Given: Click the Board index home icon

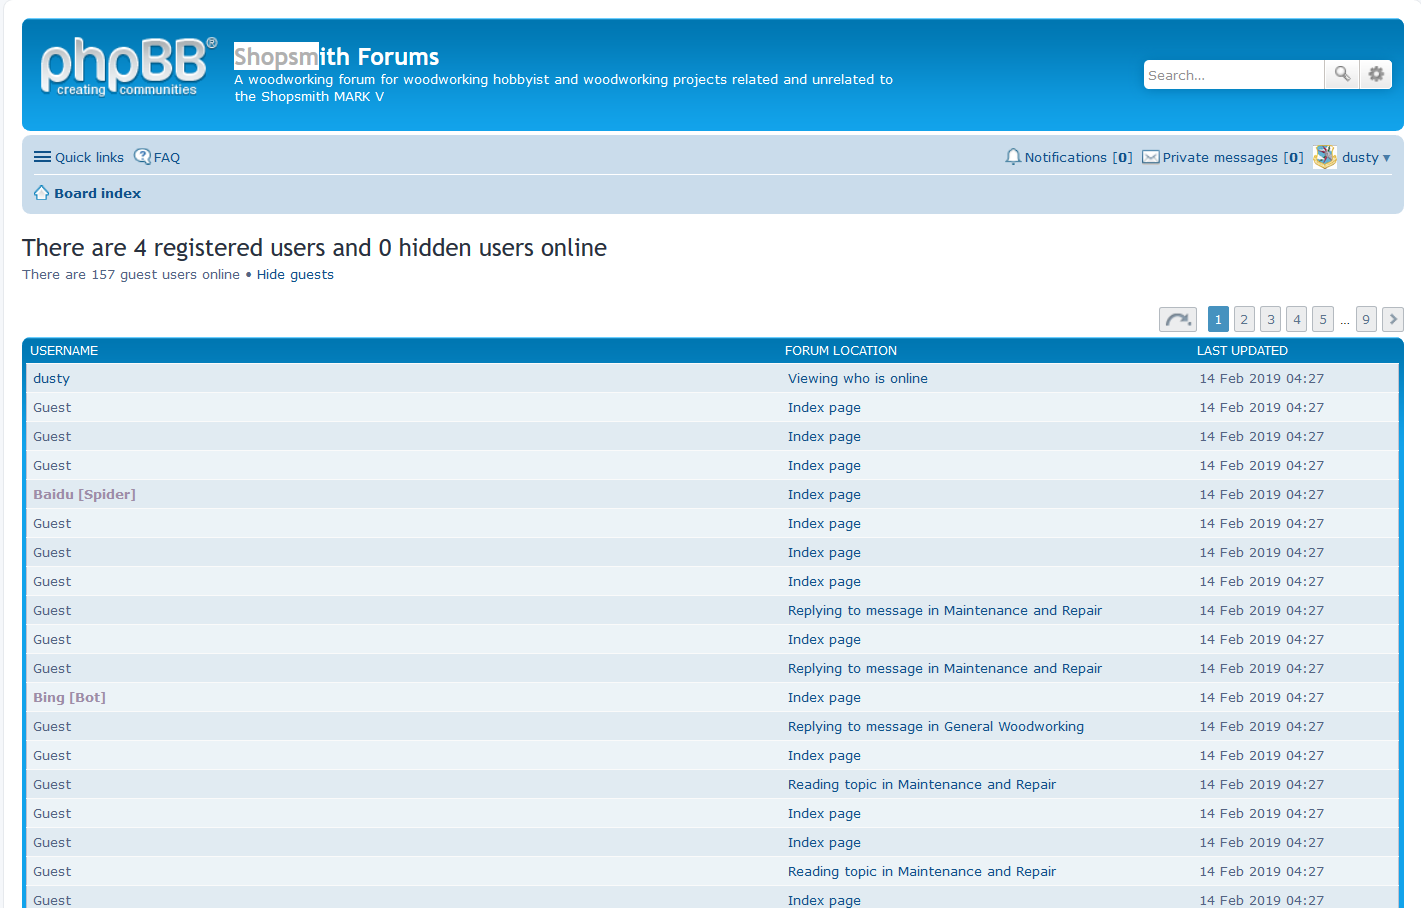Looking at the screenshot, I should point(41,193).
